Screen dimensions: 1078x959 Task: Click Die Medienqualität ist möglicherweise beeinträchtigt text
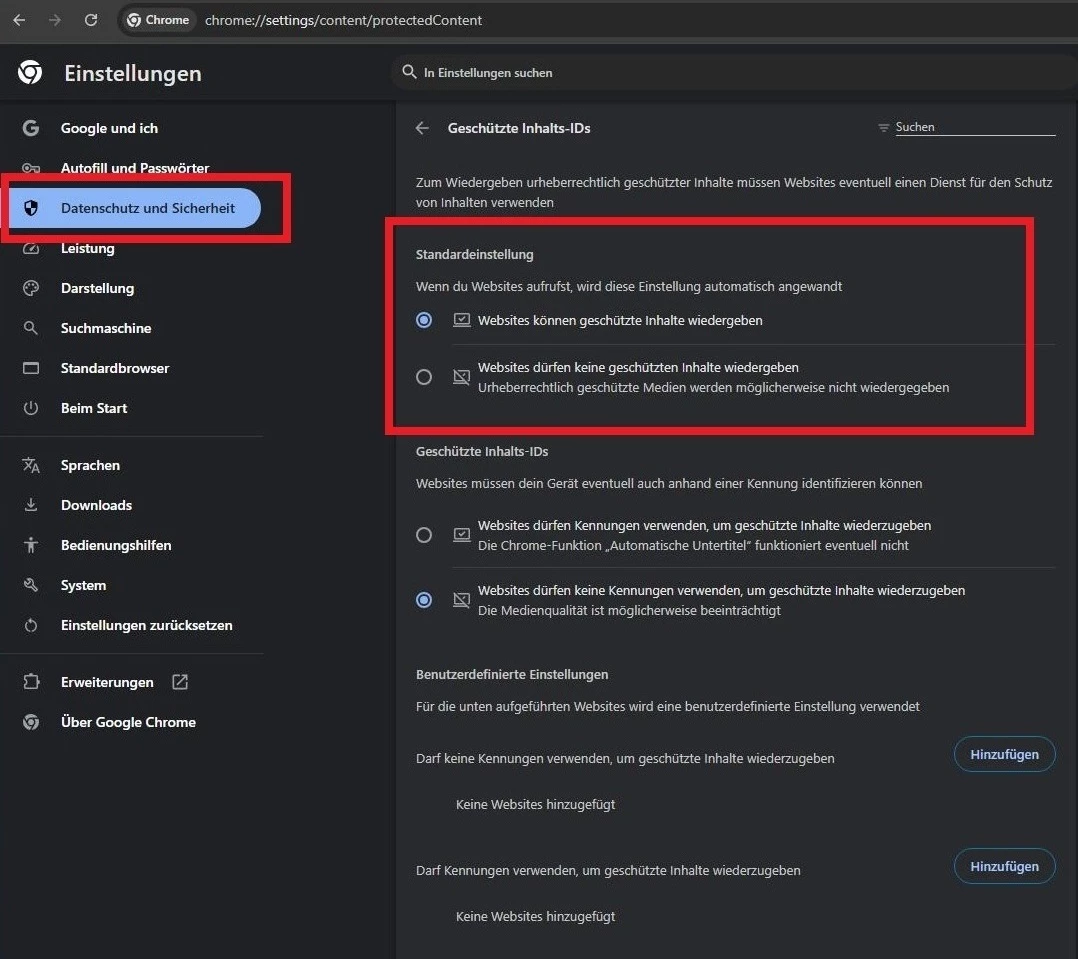(629, 610)
